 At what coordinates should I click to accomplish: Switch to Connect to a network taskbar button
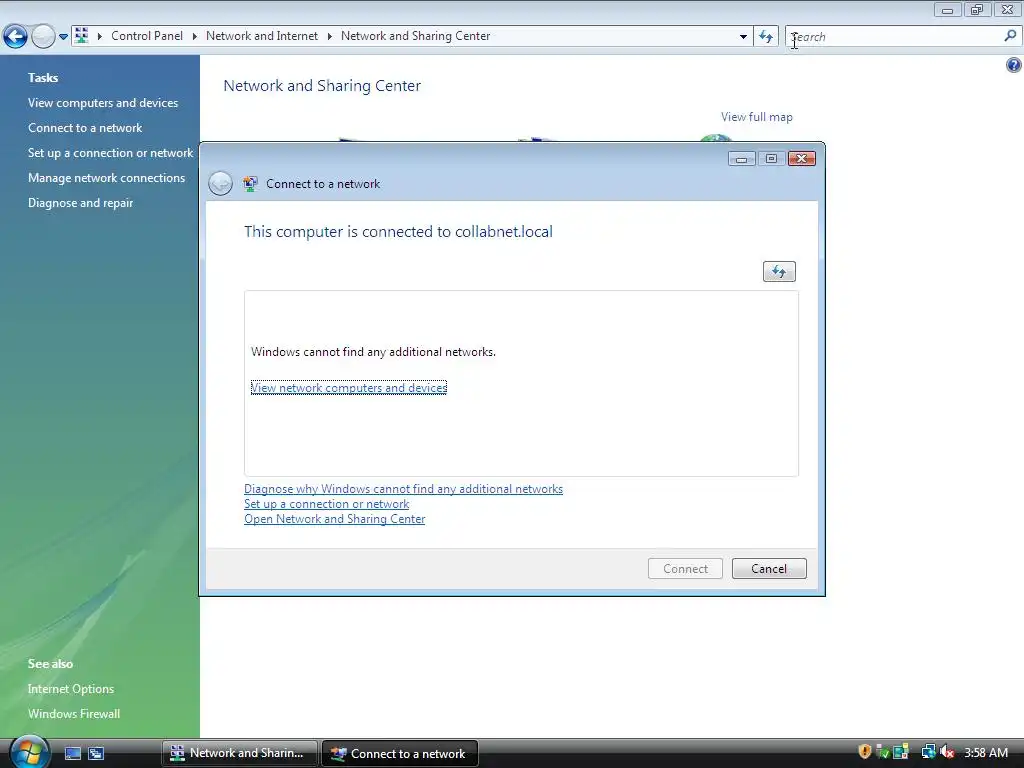coord(400,753)
